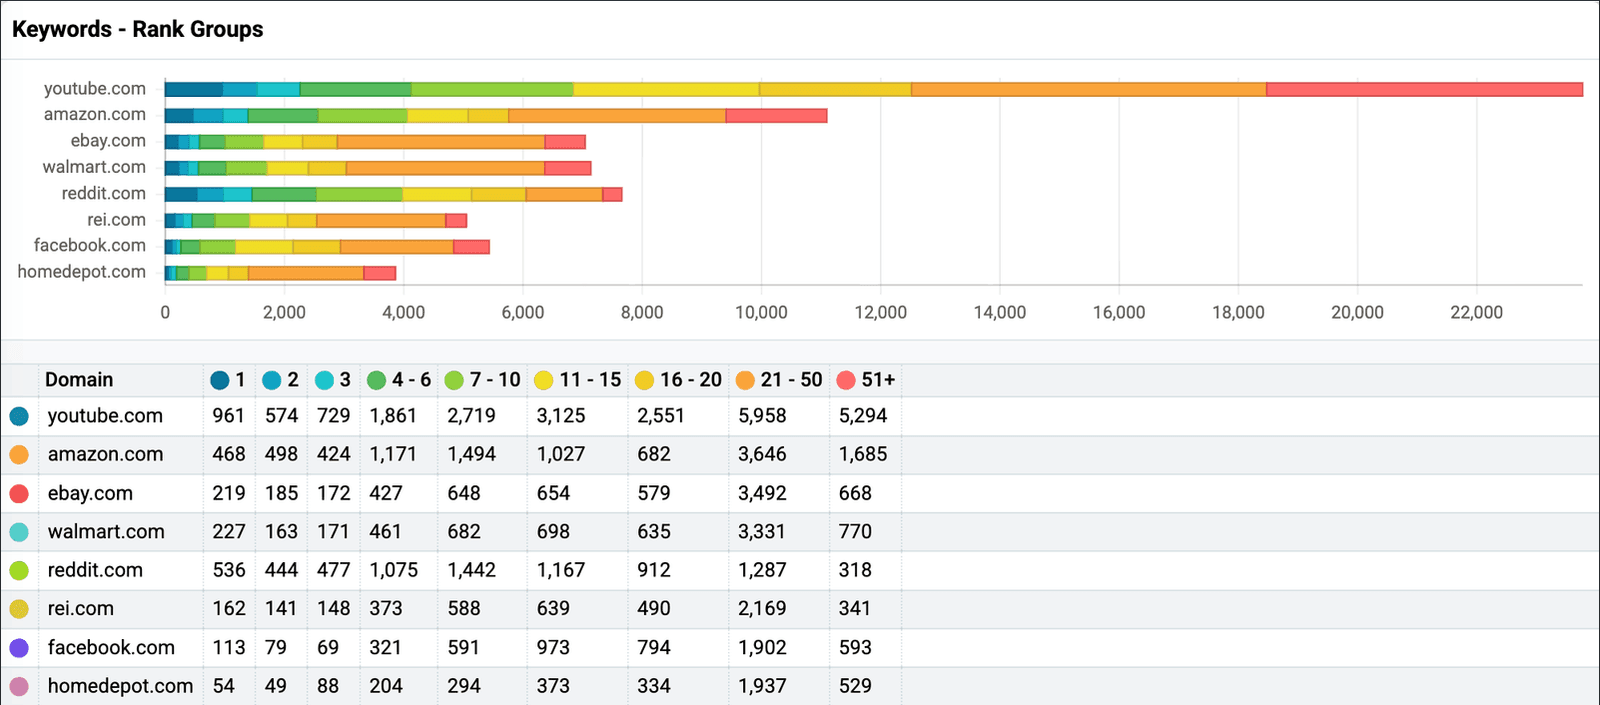The image size is (1600, 705).
Task: Click facebook.com label on chart axis
Action: point(90,246)
